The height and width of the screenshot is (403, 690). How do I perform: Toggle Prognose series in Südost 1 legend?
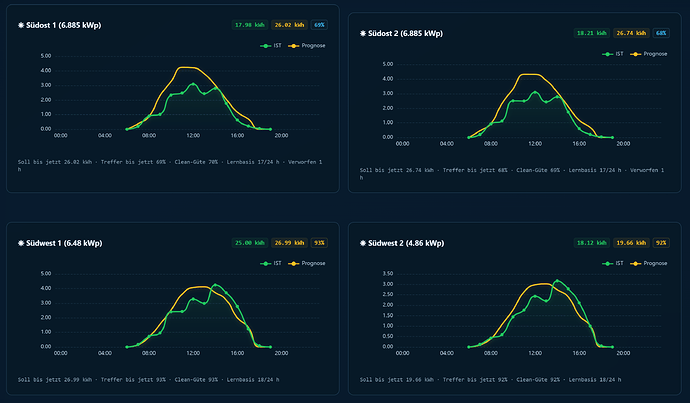307,46
